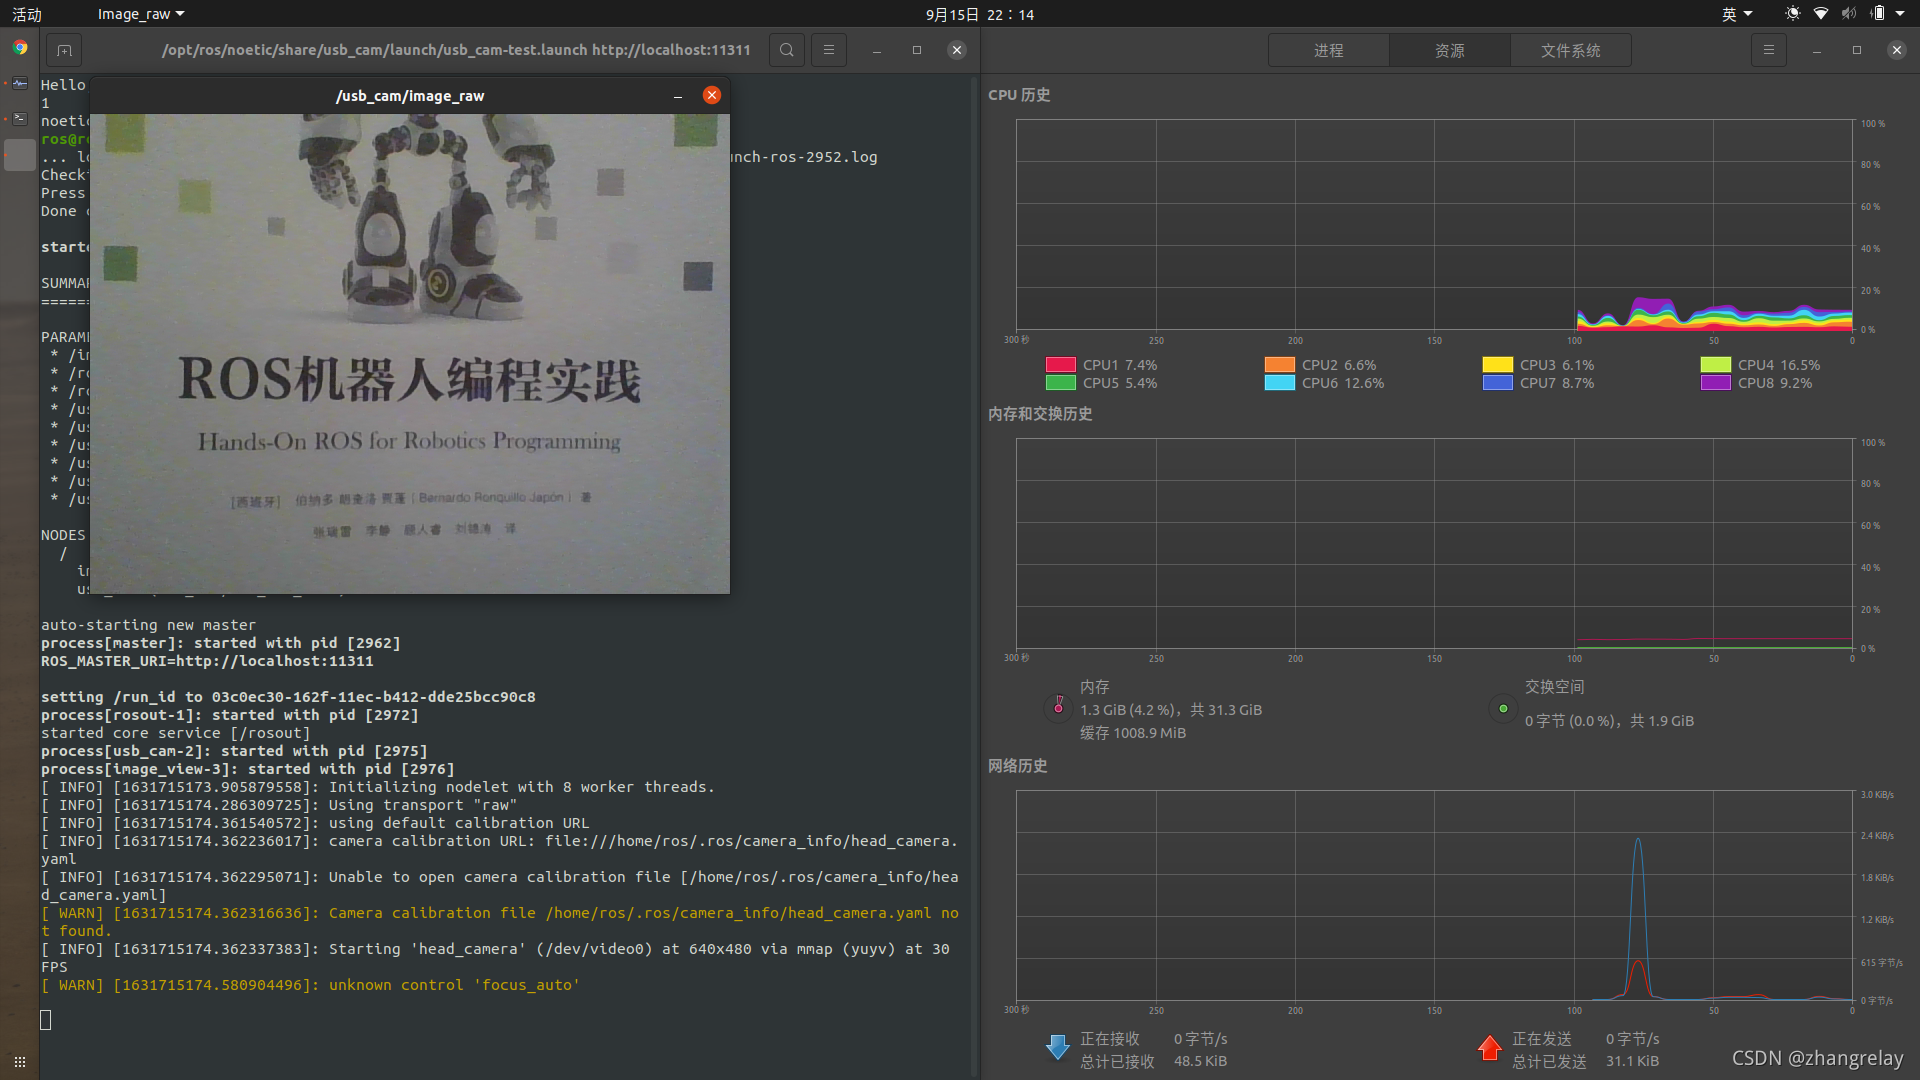Click the volume icon in top bar
The height and width of the screenshot is (1080, 1920).
(1848, 14)
